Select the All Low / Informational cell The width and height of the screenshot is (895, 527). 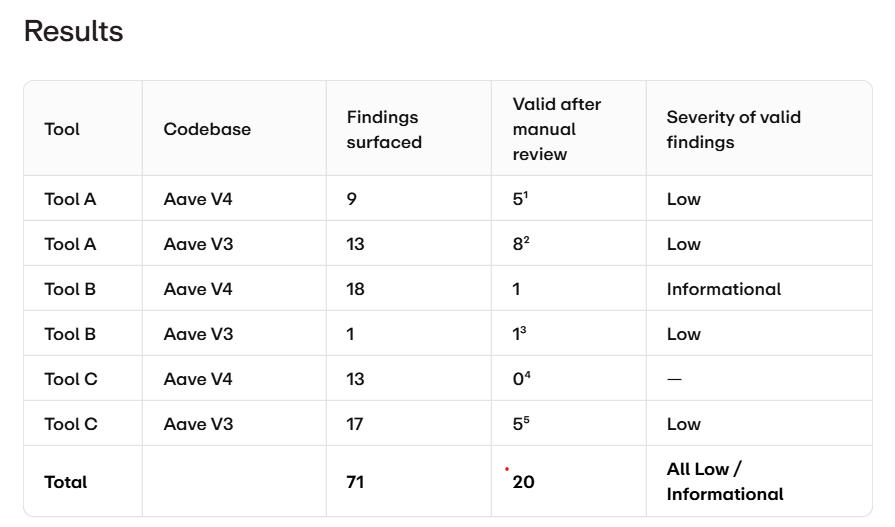[725, 481]
